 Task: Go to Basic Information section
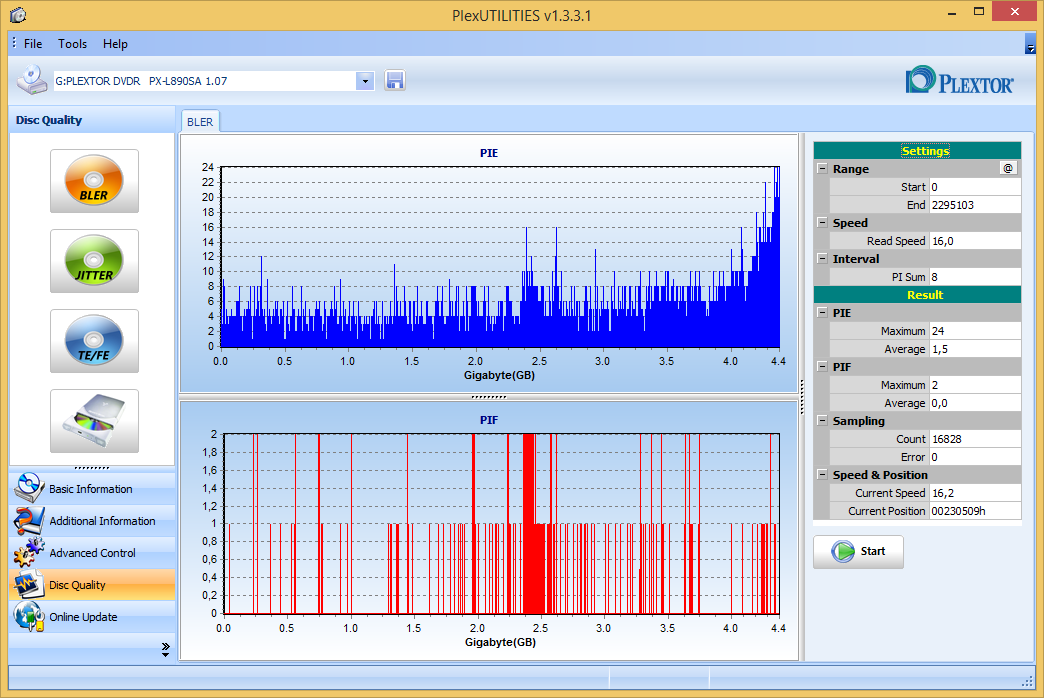point(91,489)
